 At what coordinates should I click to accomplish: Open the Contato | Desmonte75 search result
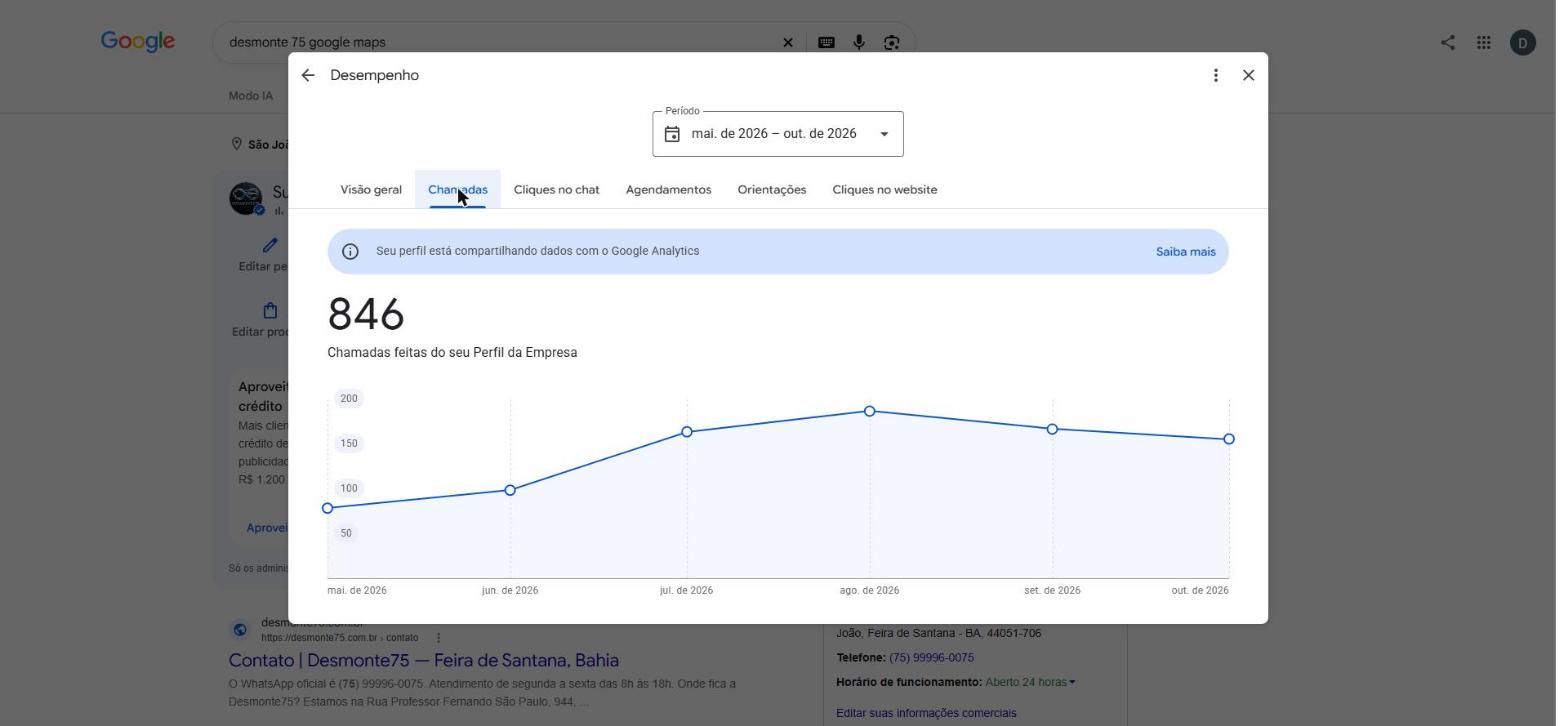click(424, 660)
